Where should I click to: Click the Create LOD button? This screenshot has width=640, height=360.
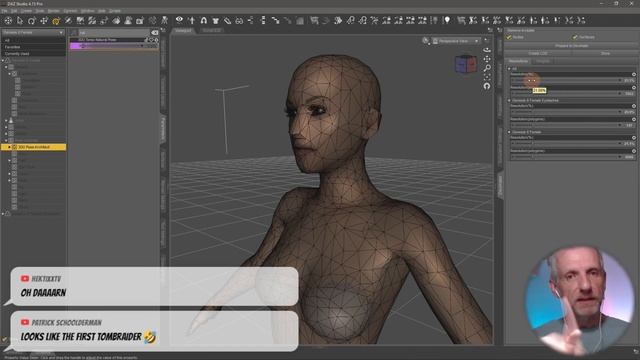click(x=538, y=53)
